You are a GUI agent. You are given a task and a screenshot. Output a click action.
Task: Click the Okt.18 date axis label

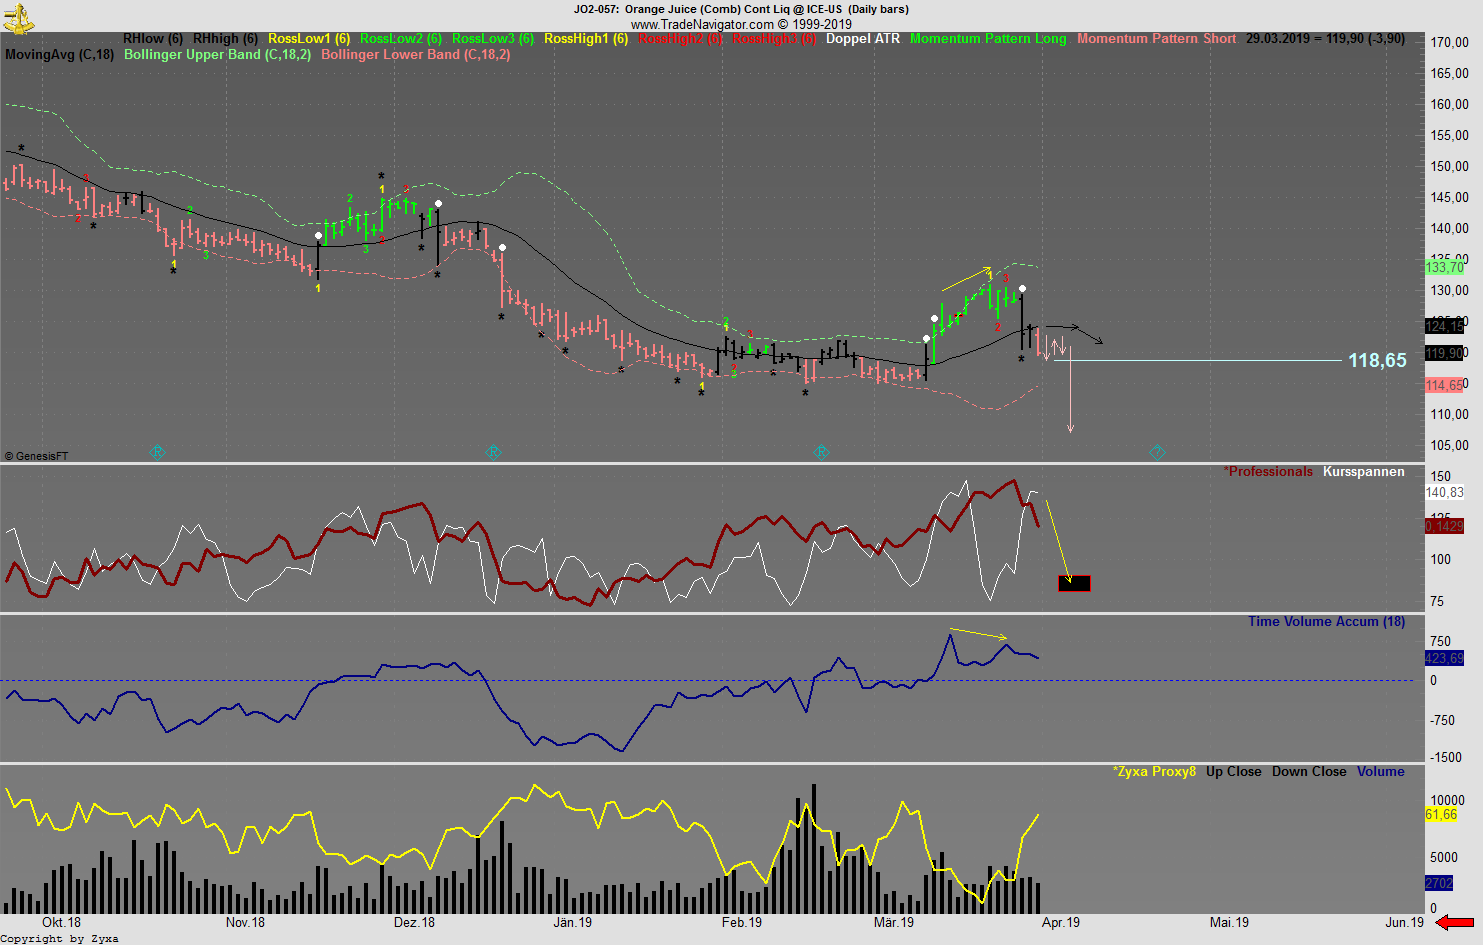point(62,922)
